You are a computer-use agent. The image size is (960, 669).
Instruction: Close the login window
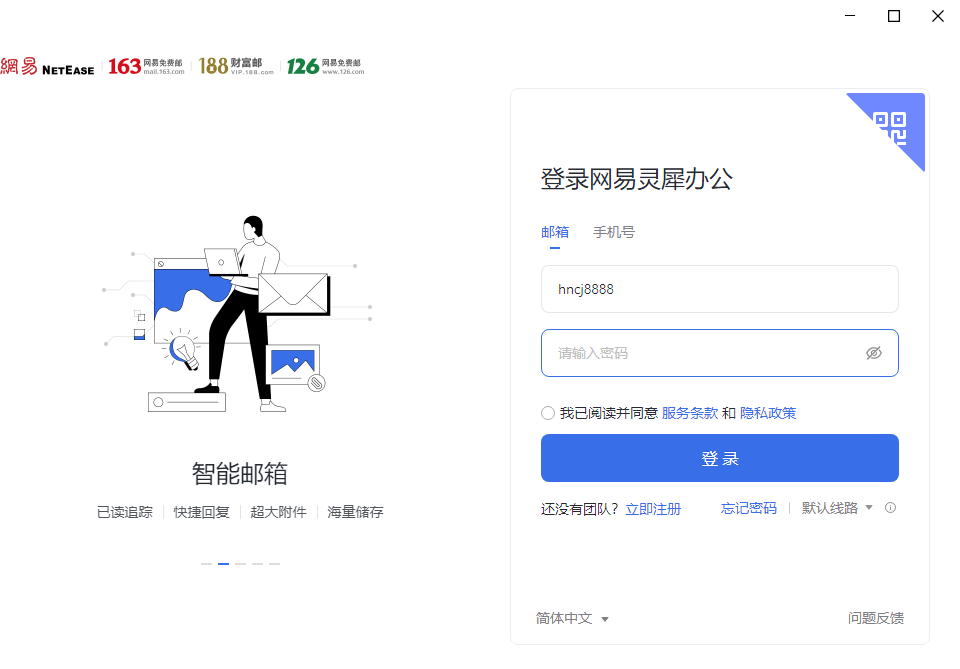click(x=937, y=16)
